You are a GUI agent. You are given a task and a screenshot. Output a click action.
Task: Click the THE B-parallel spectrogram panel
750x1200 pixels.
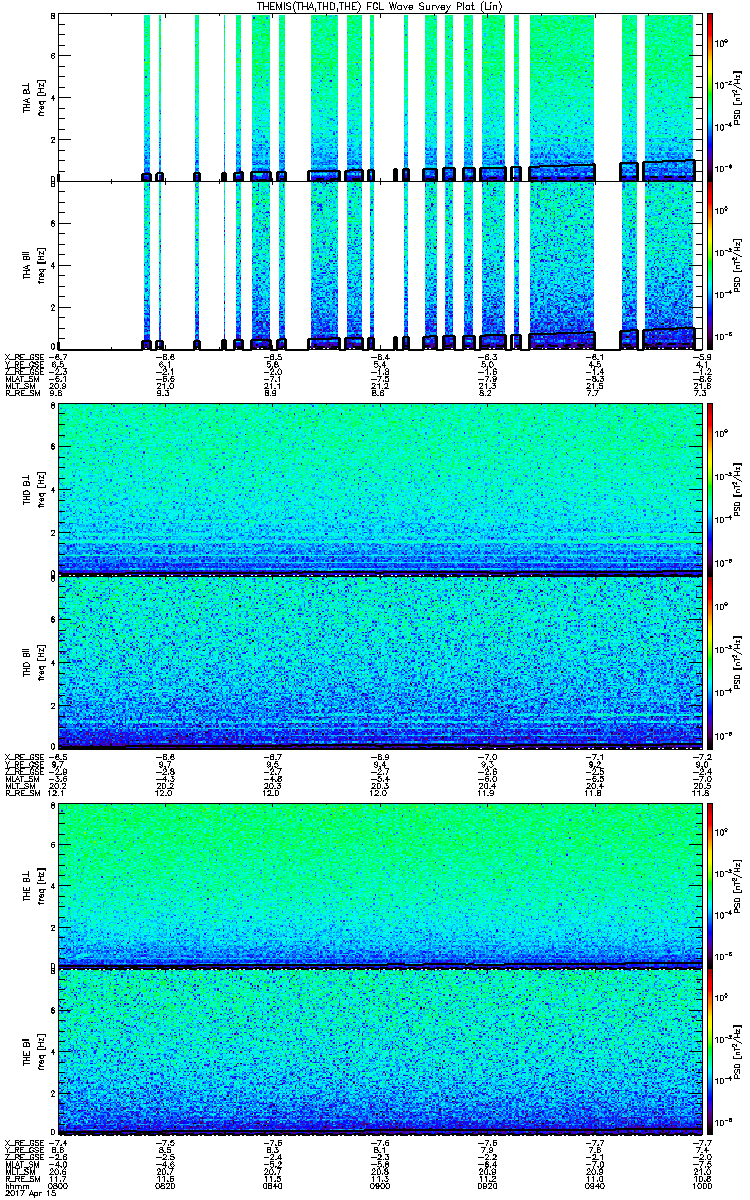pyautogui.click(x=378, y=1052)
